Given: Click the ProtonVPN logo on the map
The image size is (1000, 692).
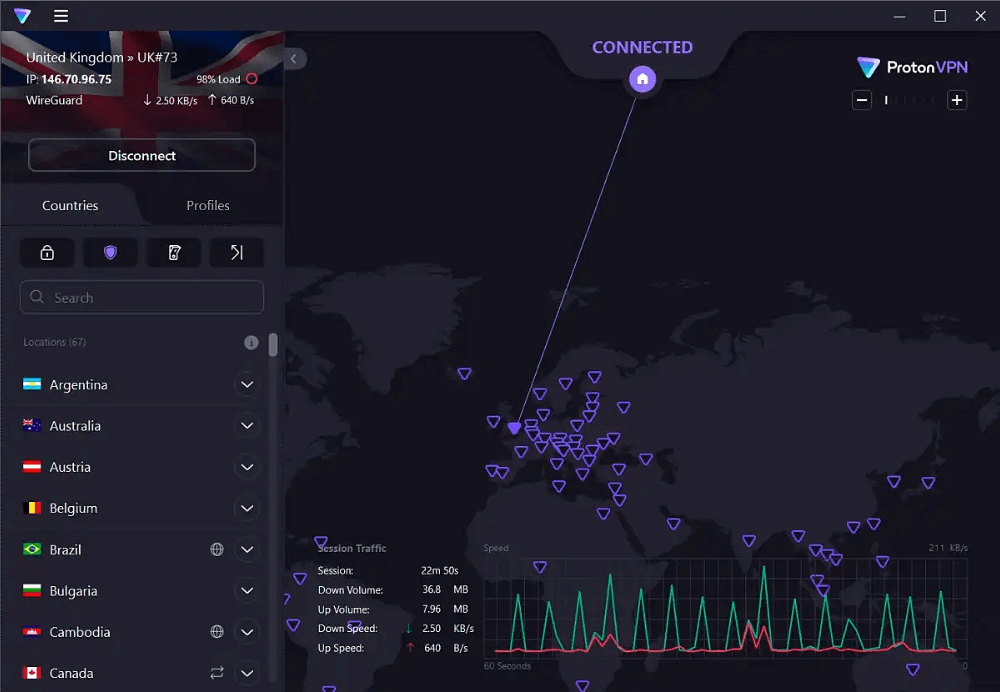Looking at the screenshot, I should 912,67.
